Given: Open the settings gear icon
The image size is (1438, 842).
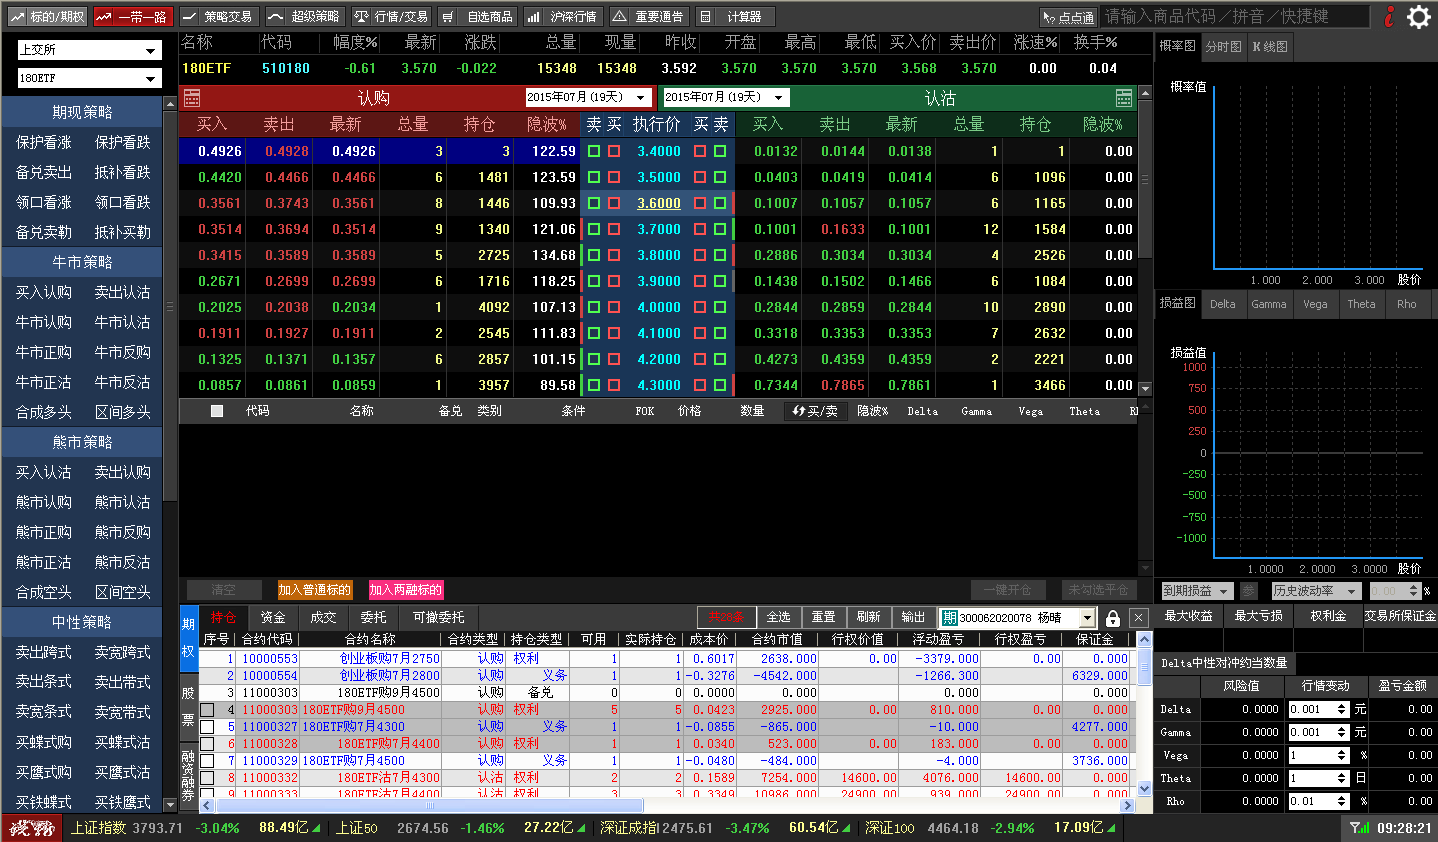Looking at the screenshot, I should tap(1418, 17).
